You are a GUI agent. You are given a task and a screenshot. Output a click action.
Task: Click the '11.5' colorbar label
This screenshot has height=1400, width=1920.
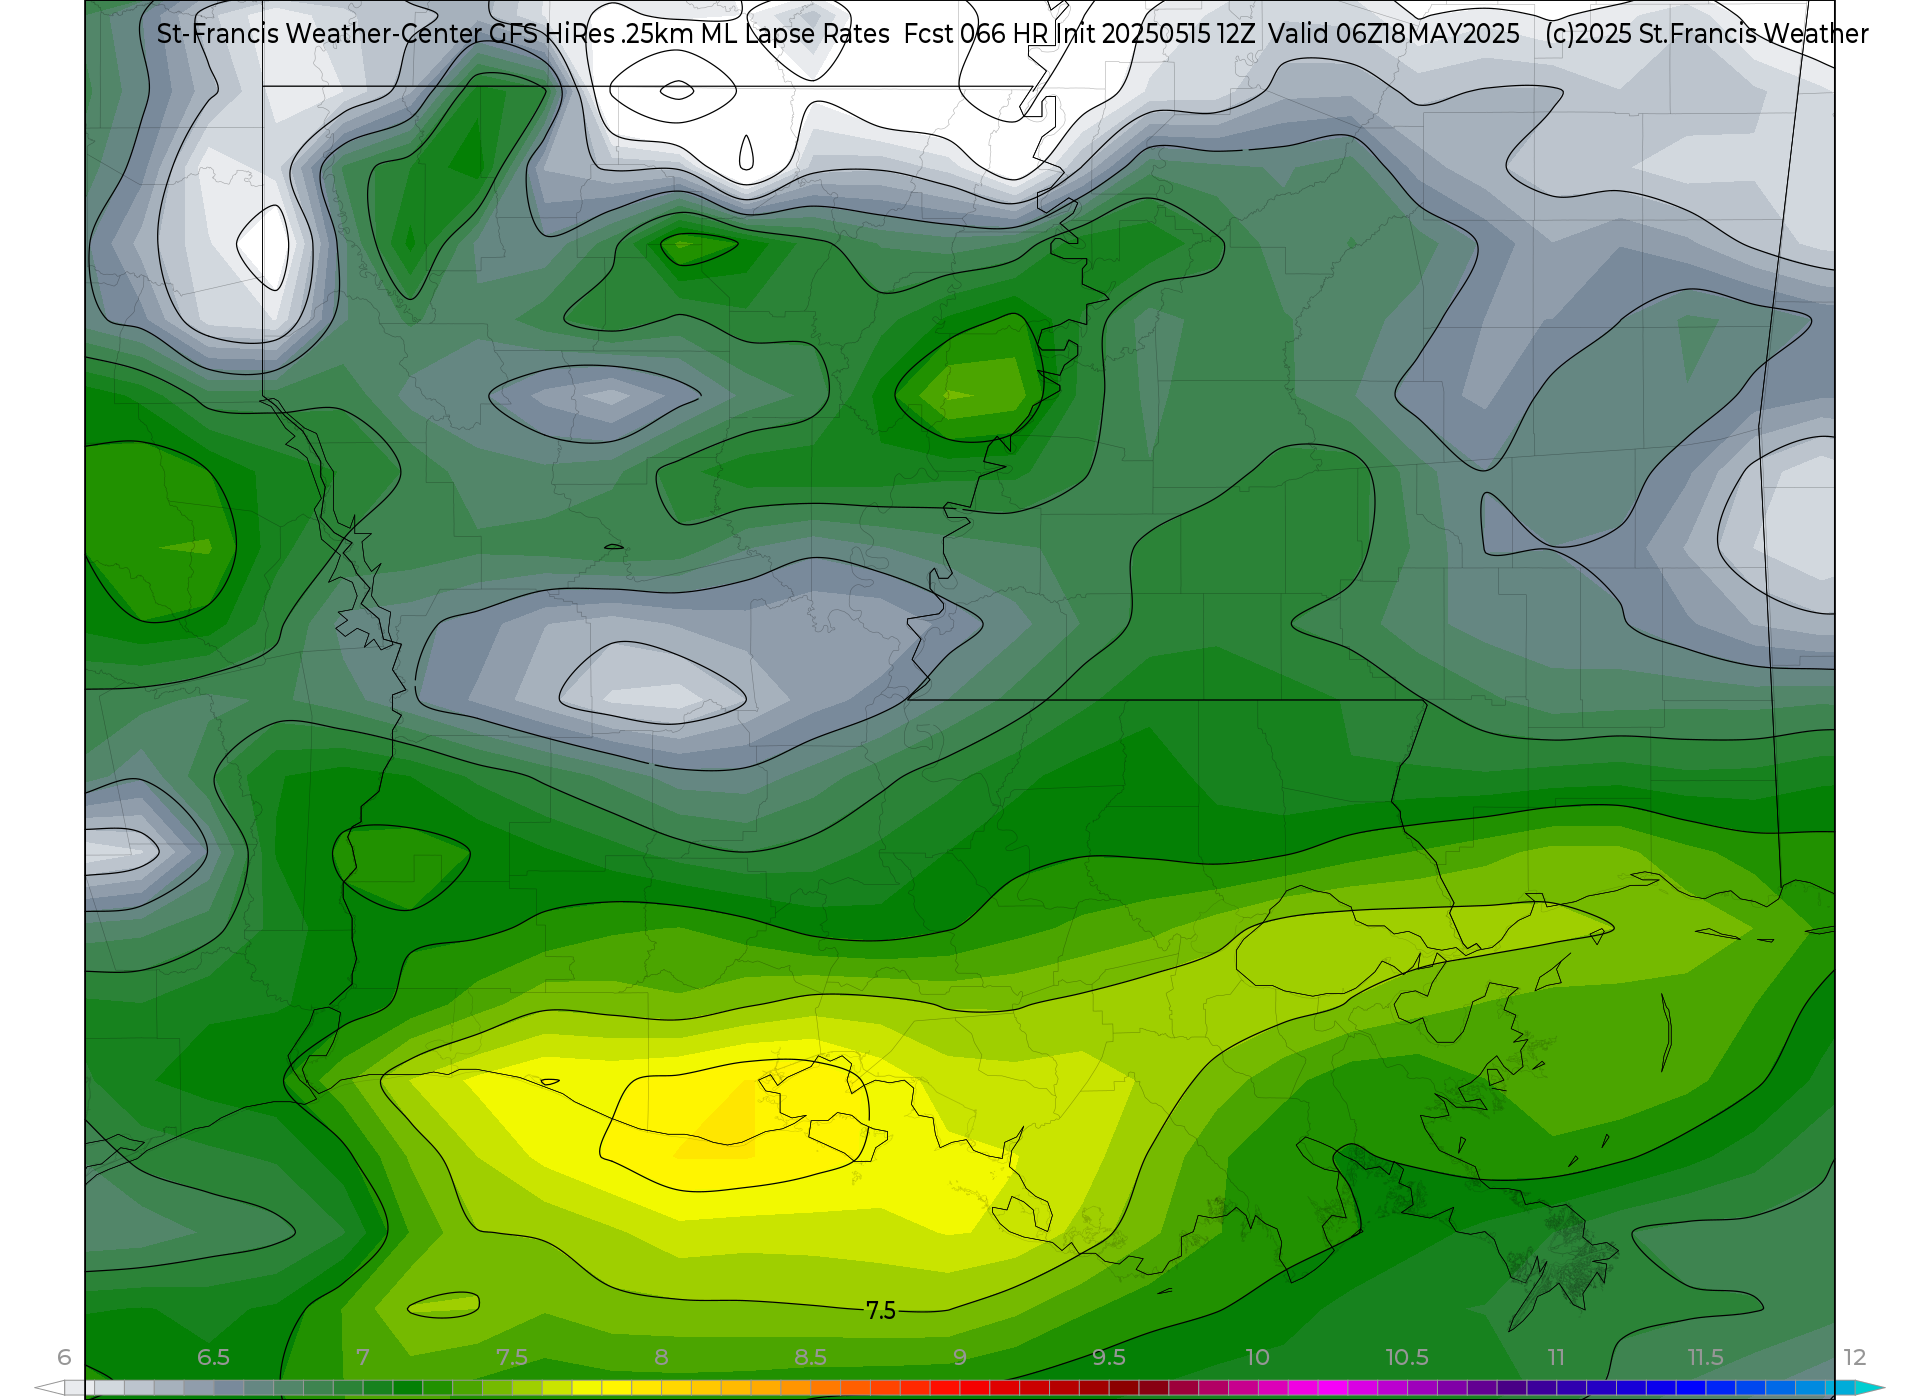click(x=1705, y=1357)
